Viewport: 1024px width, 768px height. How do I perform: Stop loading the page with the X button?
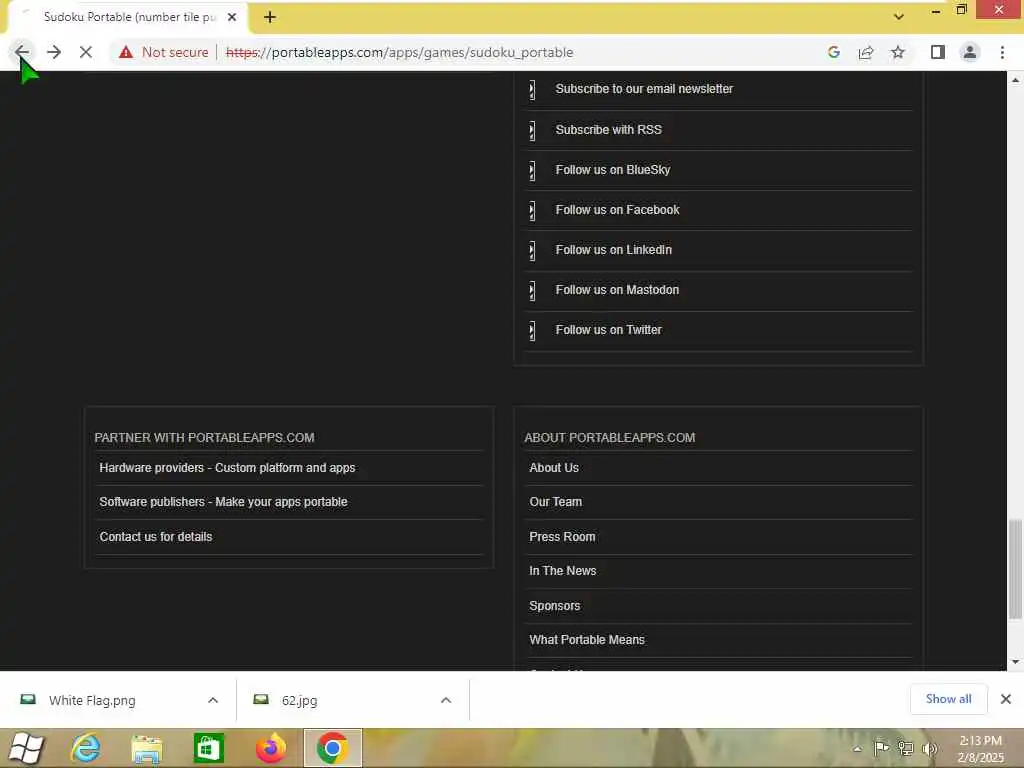[x=86, y=52]
